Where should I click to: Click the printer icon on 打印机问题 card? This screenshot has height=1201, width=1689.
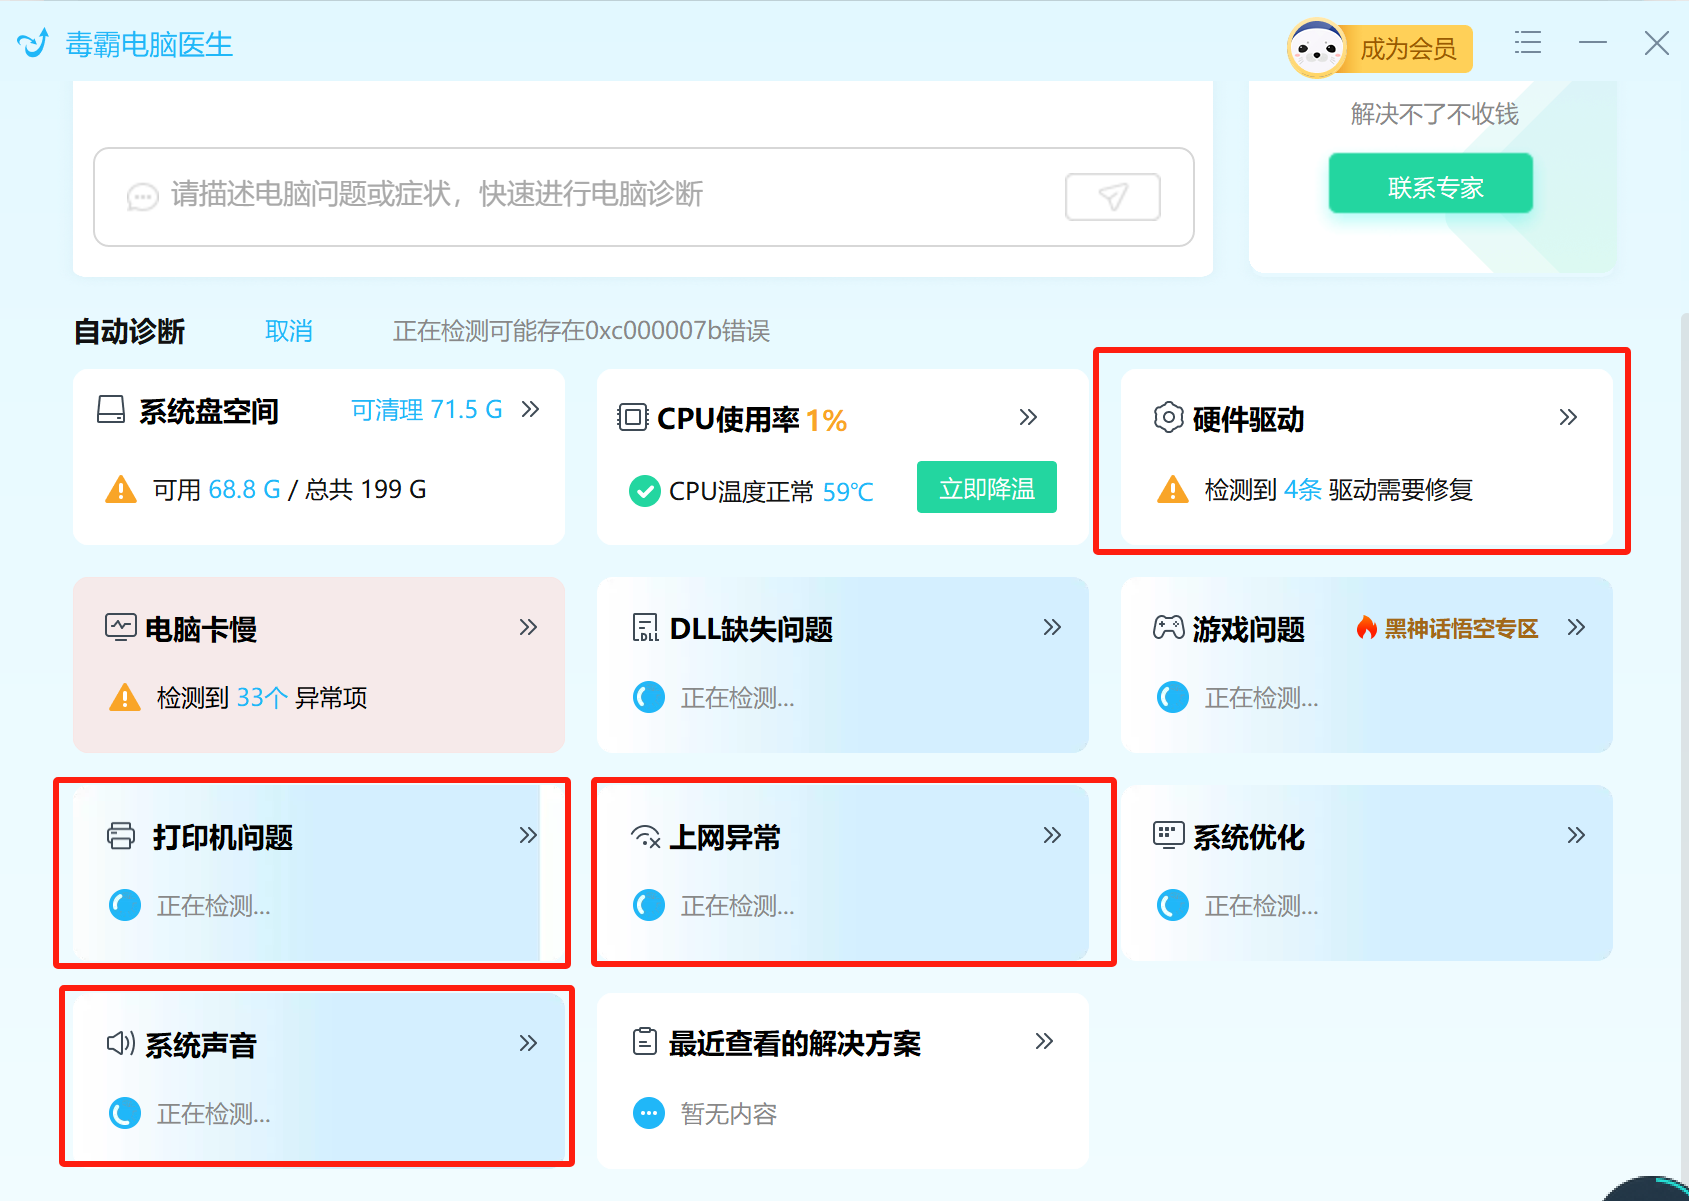(x=121, y=836)
